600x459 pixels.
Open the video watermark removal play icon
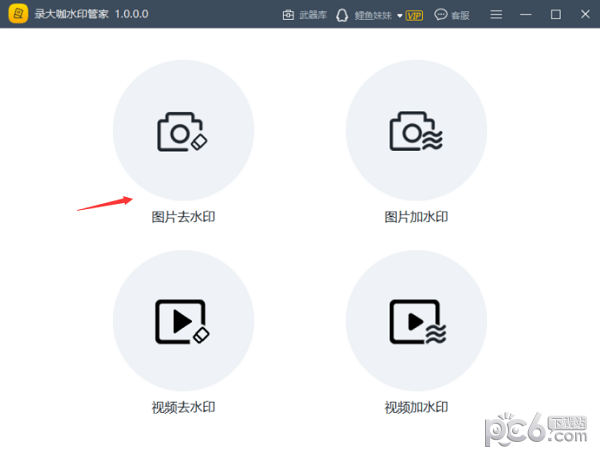182,322
